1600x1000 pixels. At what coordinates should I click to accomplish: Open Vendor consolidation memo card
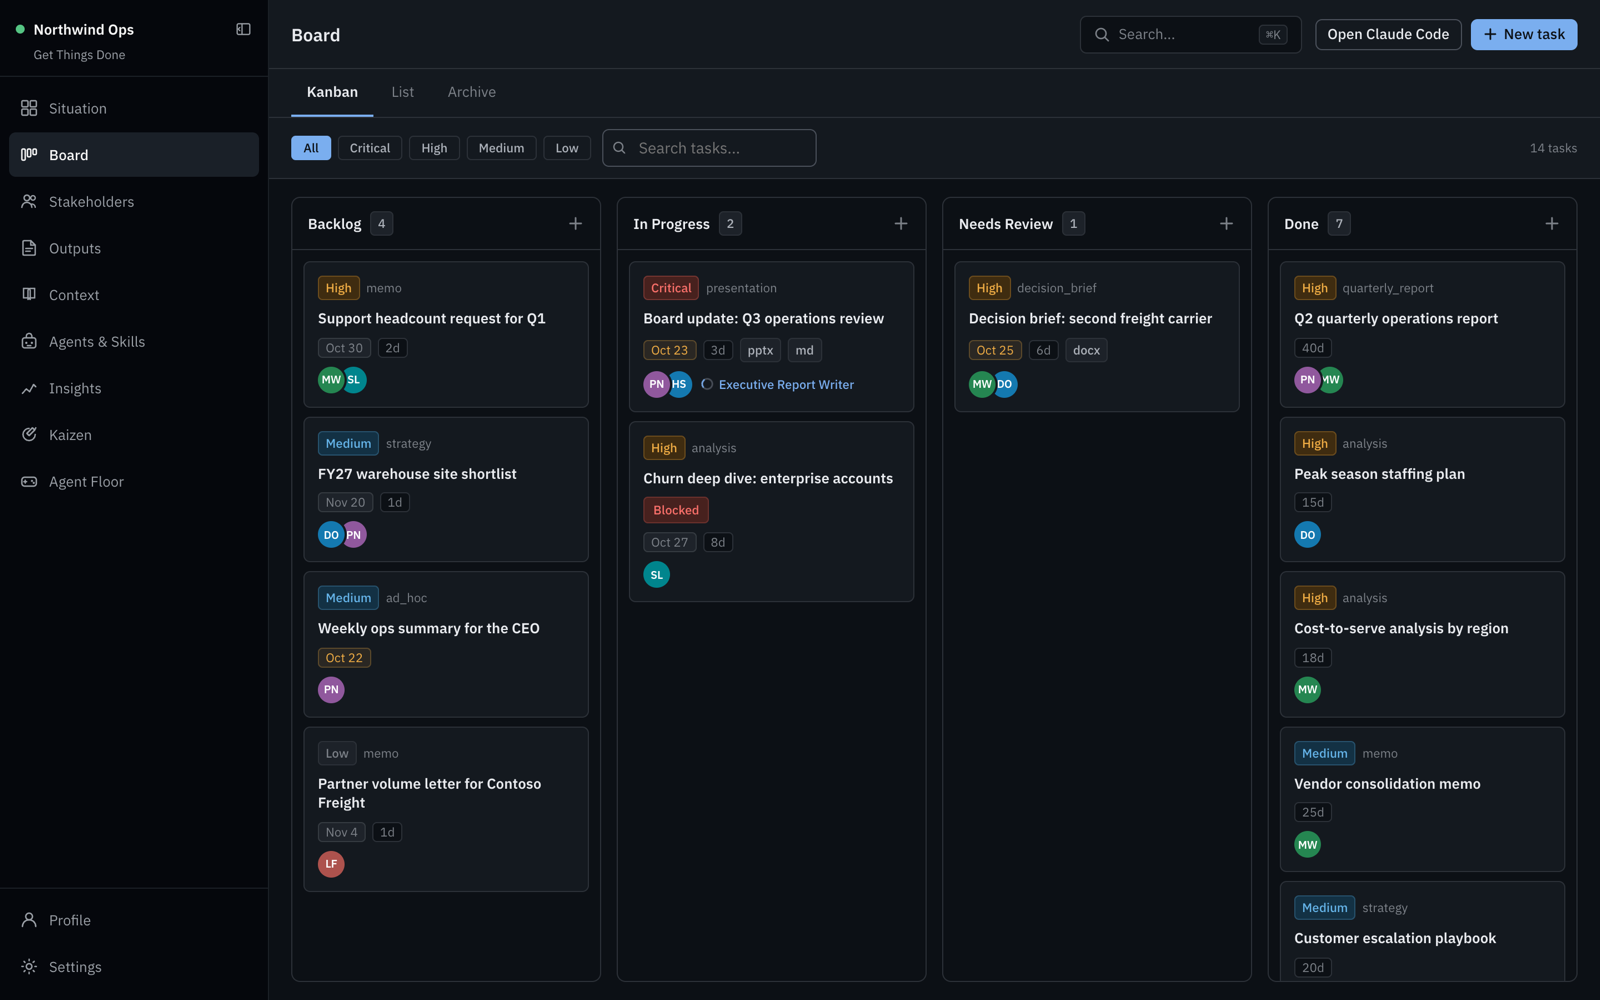point(1422,799)
